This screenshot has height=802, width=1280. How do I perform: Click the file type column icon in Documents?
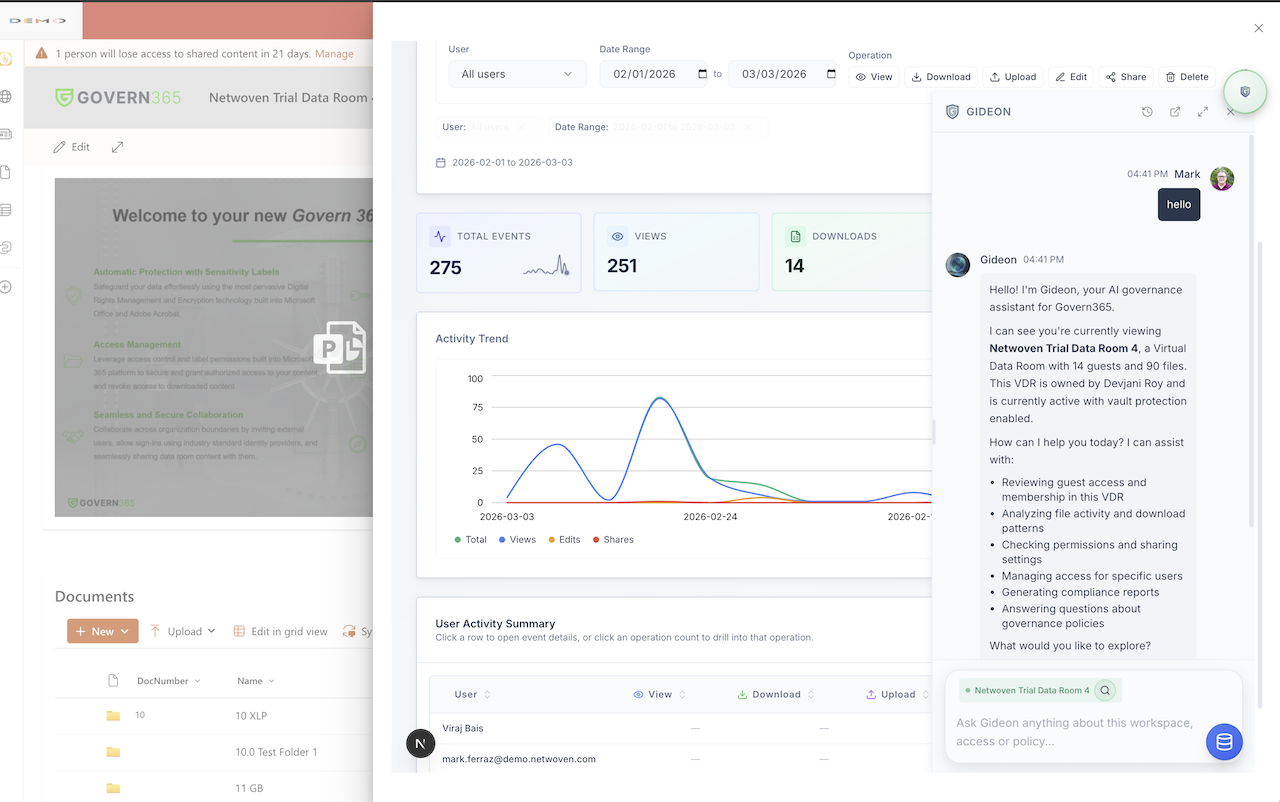[113, 681]
